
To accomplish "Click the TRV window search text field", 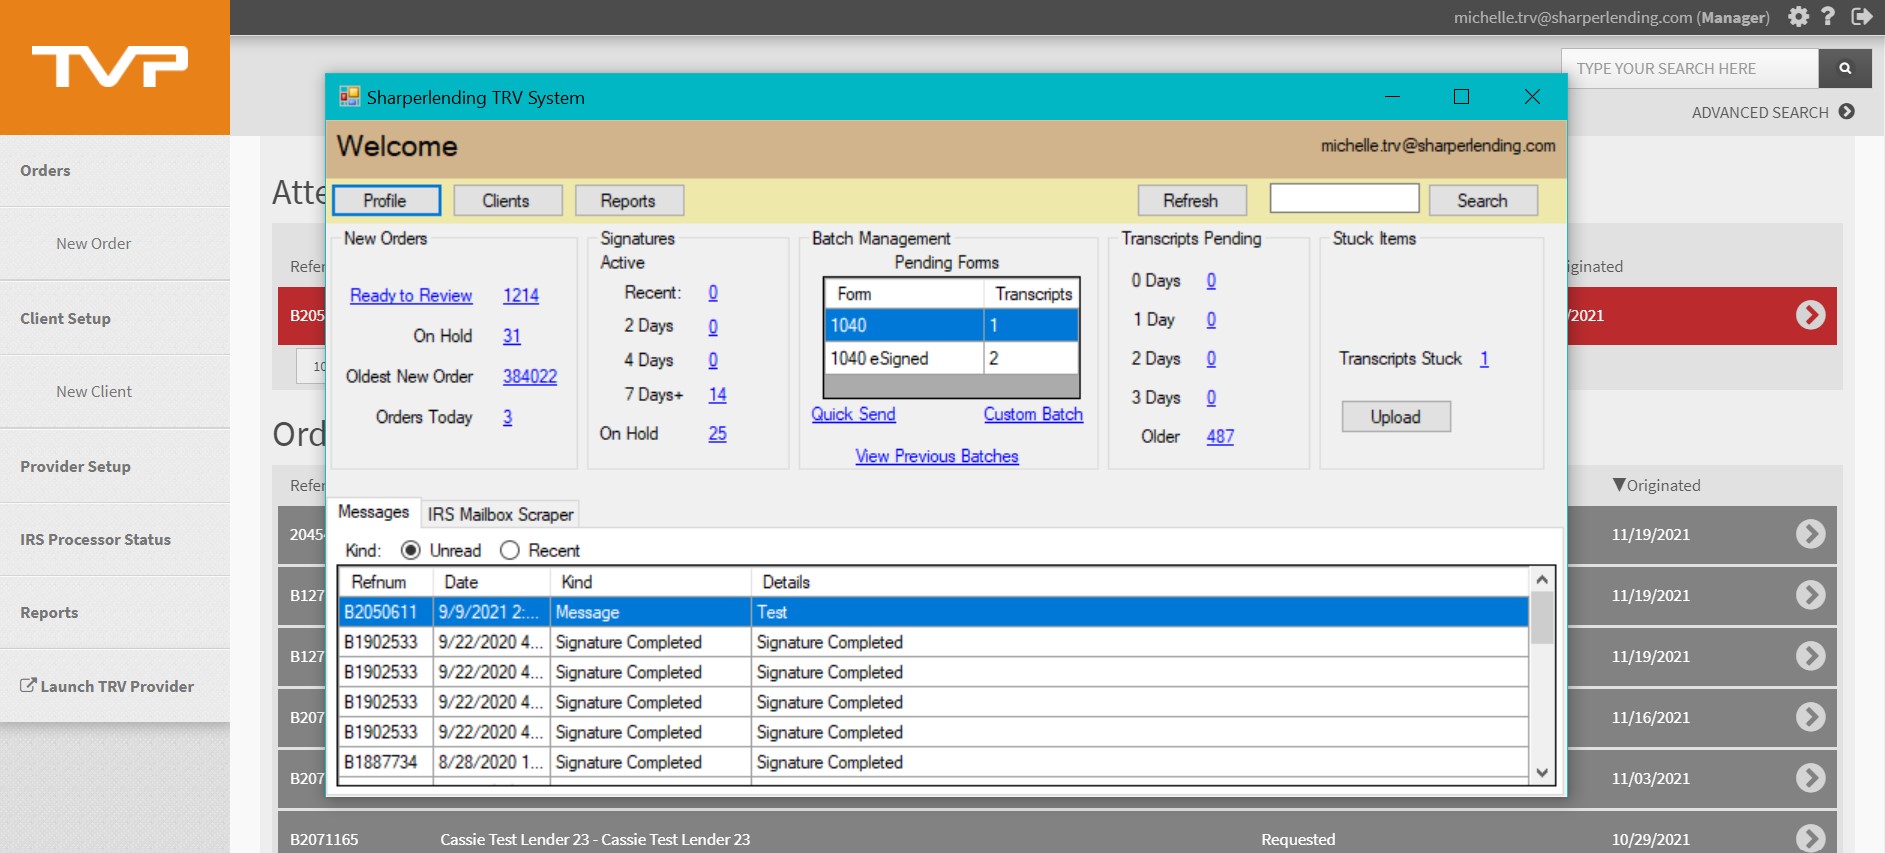I will click(x=1344, y=198).
